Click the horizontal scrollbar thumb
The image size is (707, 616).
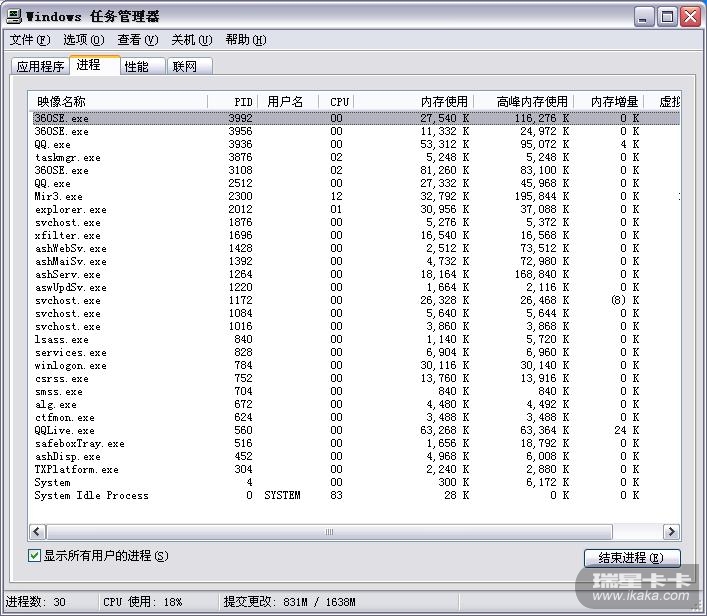(x=329, y=532)
